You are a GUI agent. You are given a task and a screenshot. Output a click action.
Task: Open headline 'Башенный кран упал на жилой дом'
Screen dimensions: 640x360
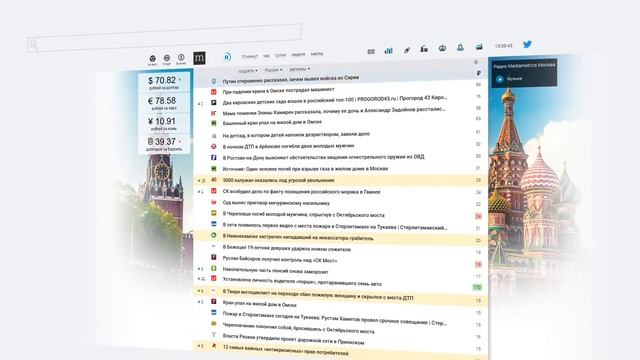point(272,122)
